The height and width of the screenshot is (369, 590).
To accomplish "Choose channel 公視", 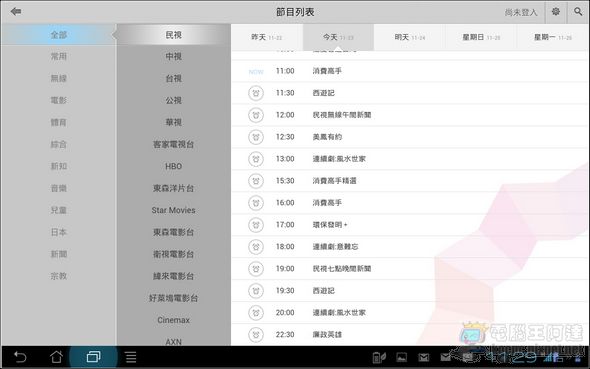I will pos(173,100).
